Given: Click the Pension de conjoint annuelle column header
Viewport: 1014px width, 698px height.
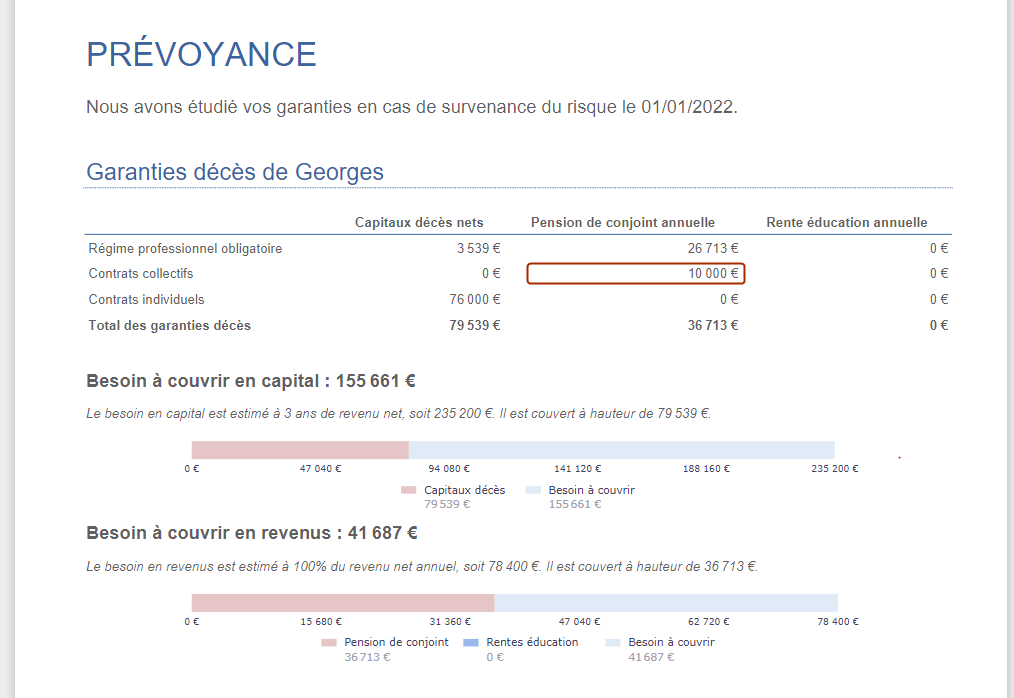Looking at the screenshot, I should tap(622, 222).
